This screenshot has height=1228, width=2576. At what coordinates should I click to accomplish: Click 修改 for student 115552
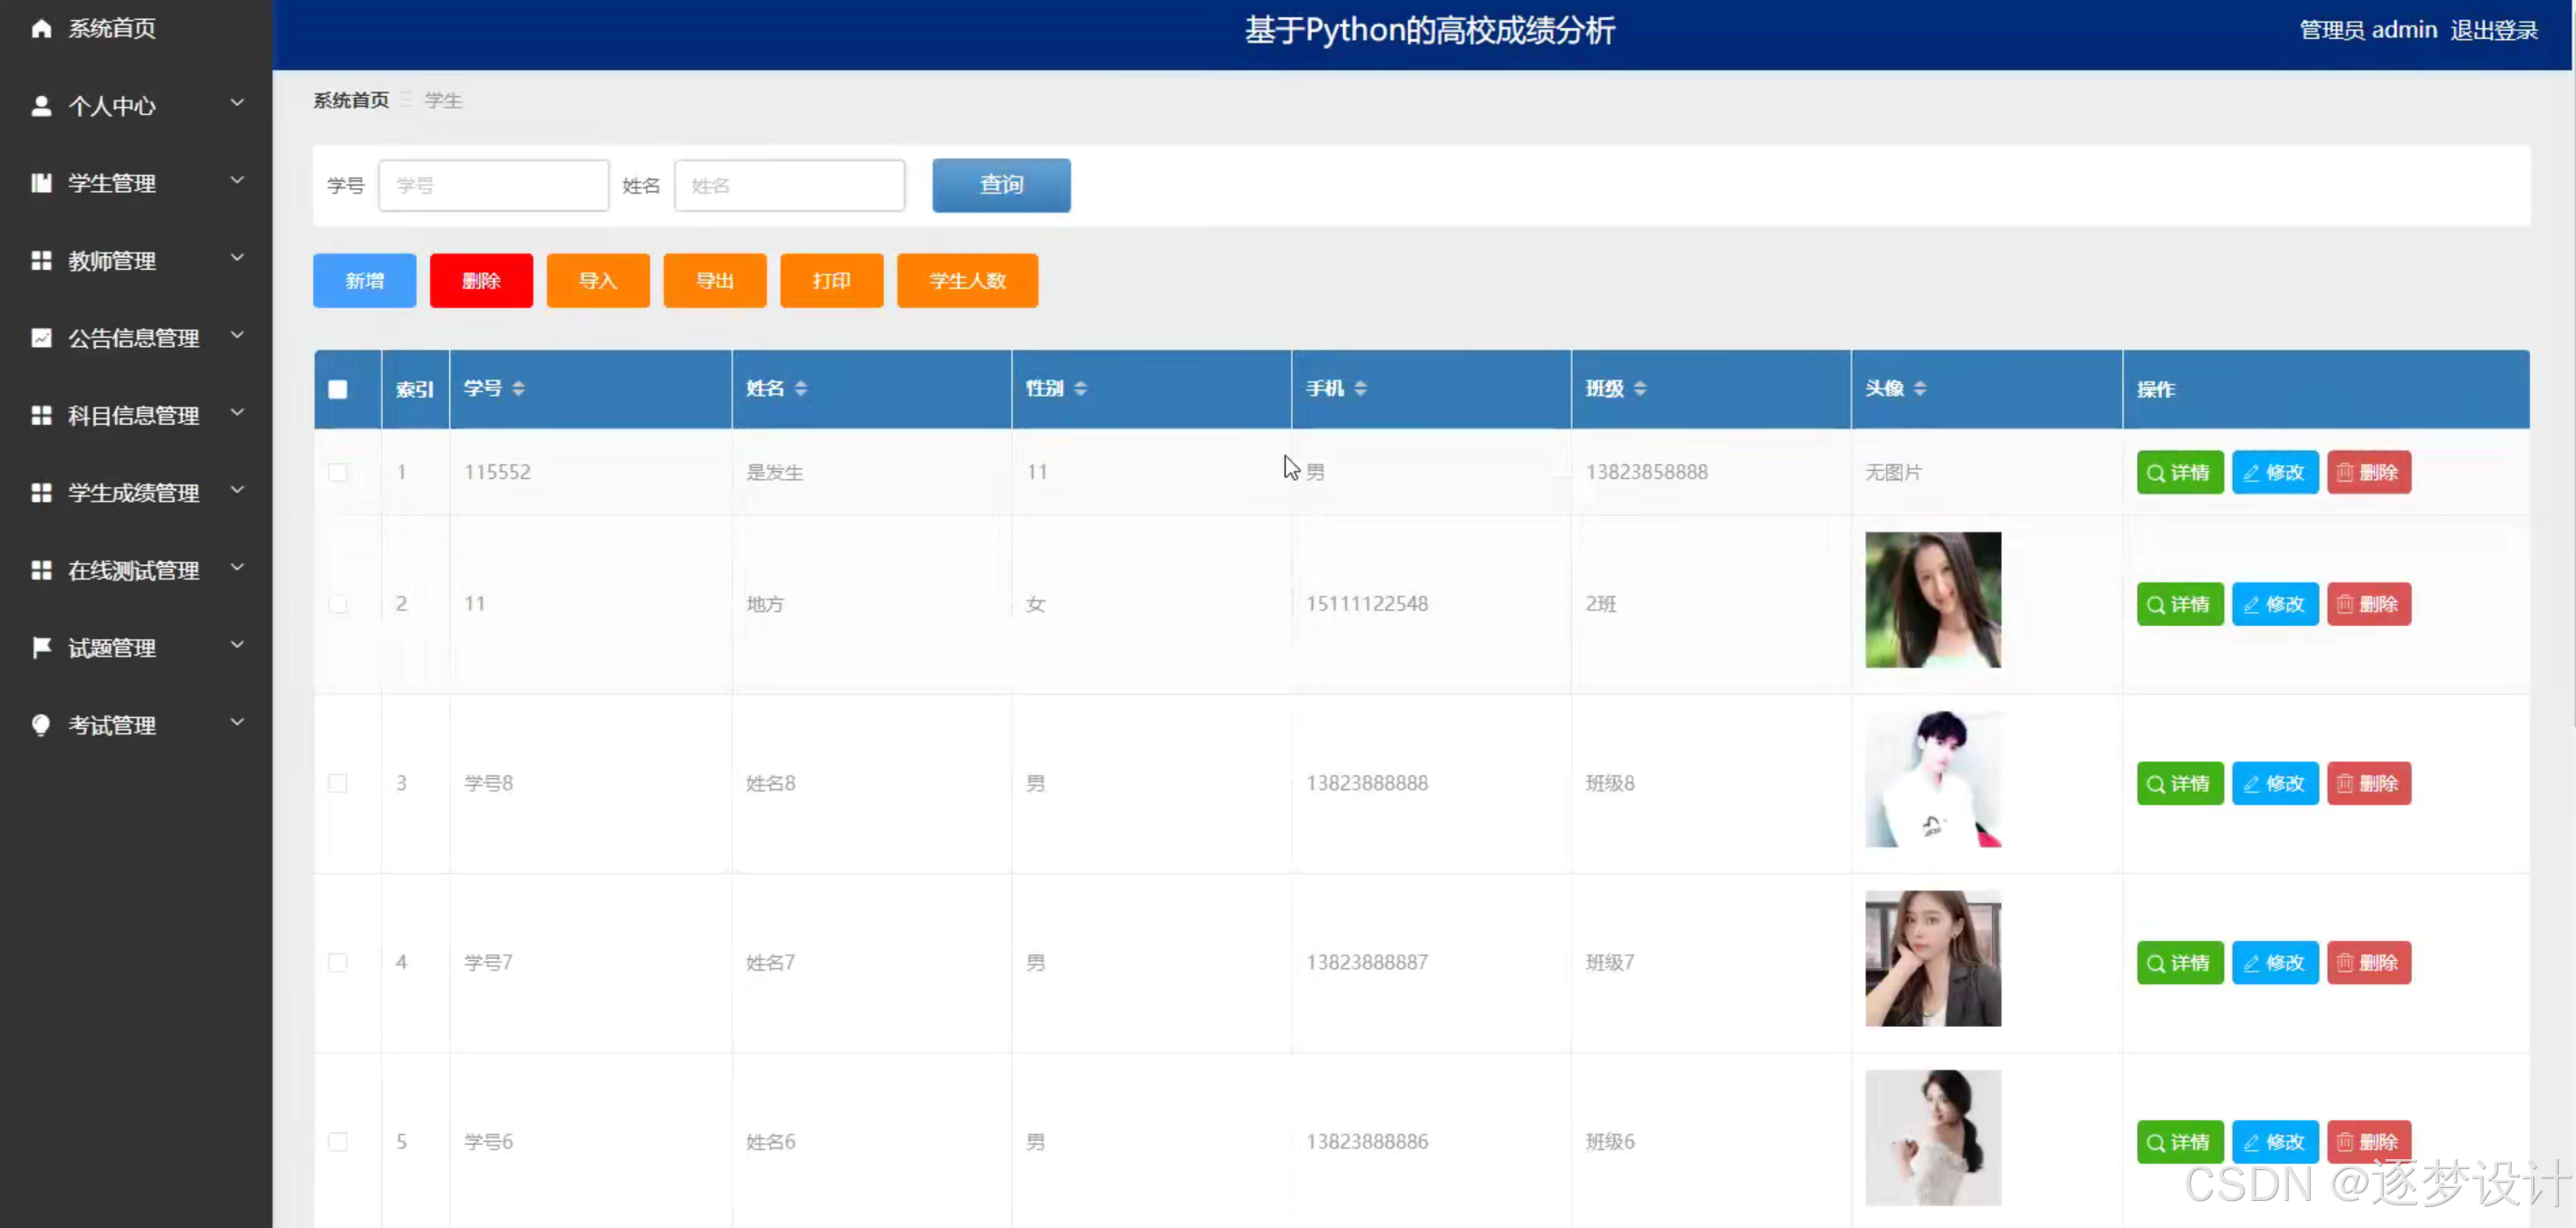2275,472
